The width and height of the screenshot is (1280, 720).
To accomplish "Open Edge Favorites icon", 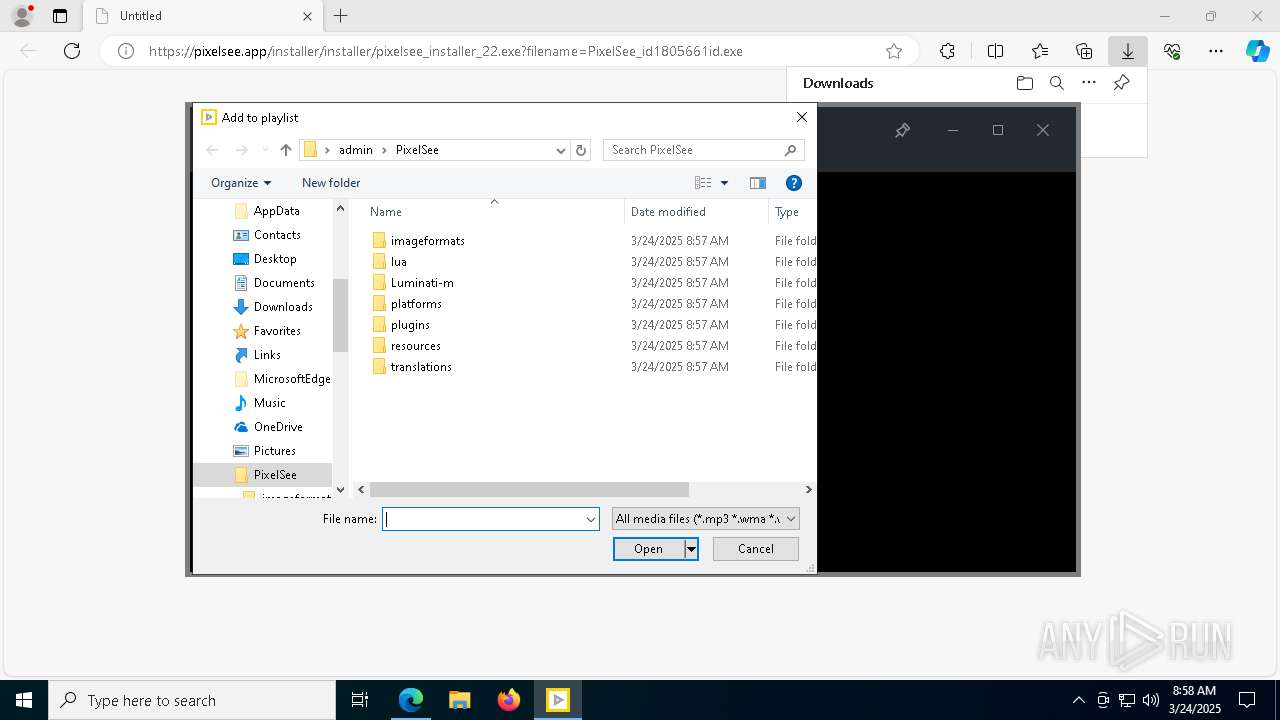I will click(x=1040, y=51).
